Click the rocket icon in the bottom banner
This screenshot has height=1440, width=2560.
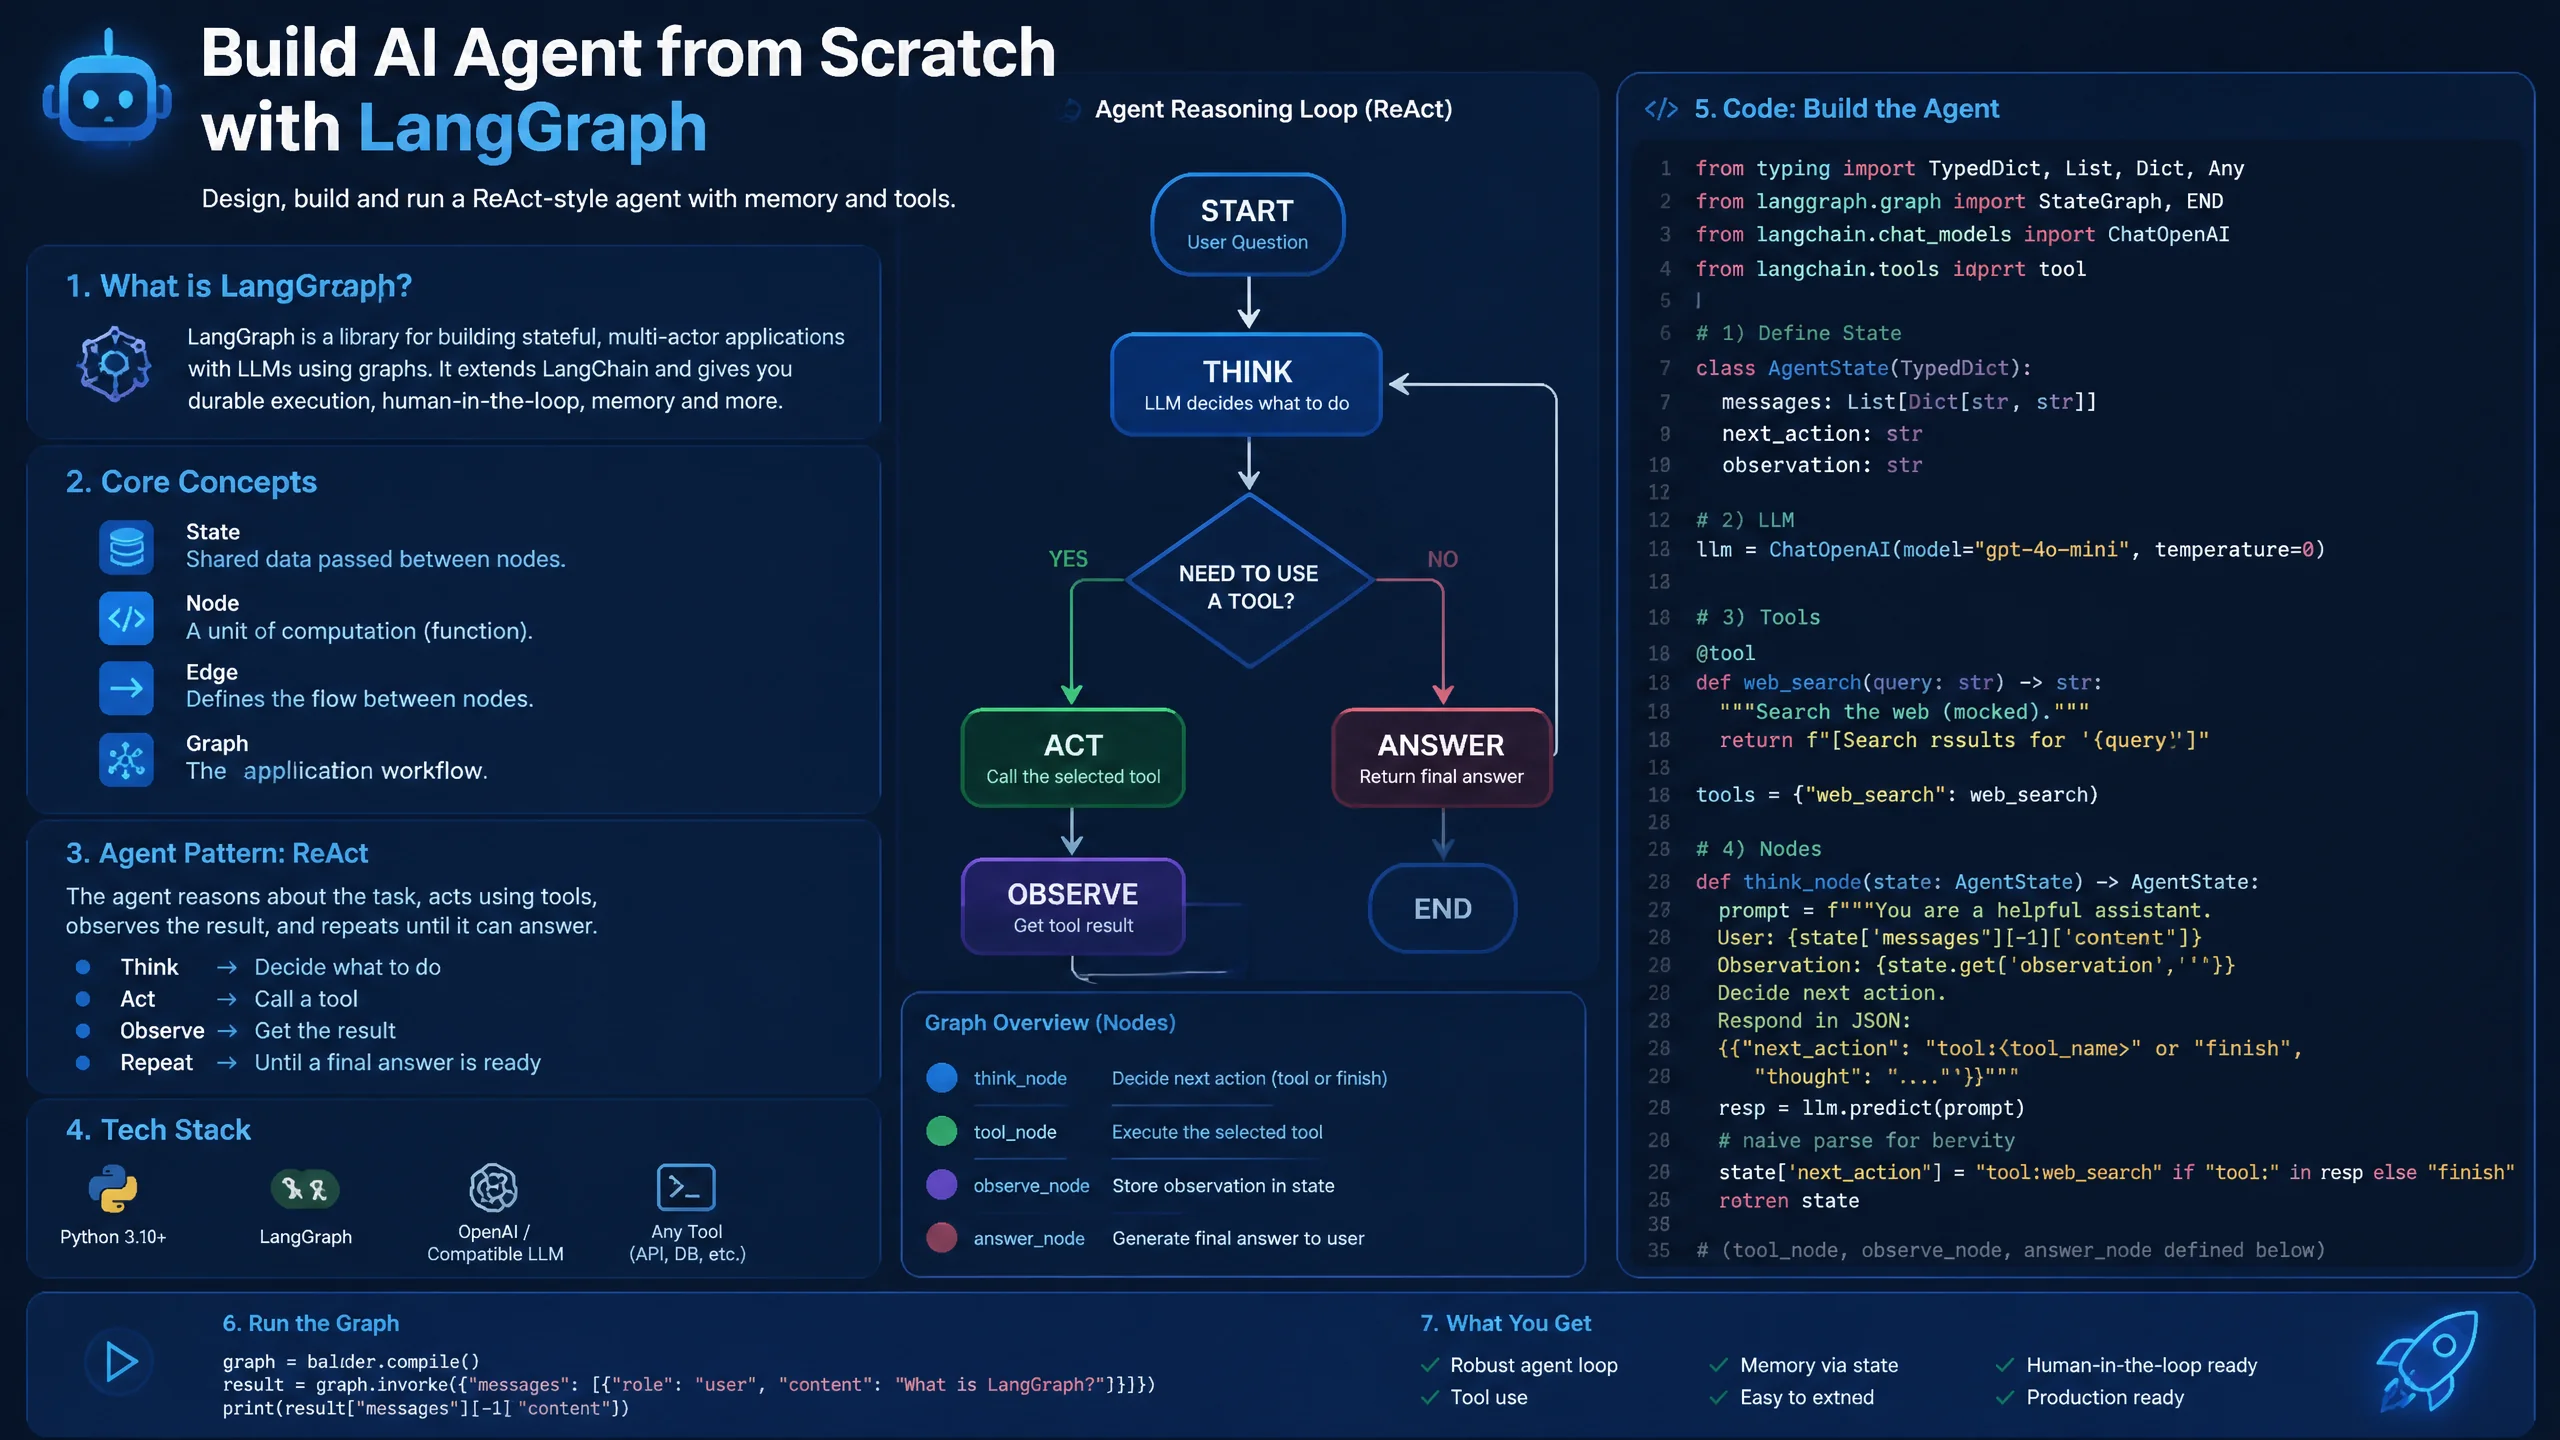2427,1362
